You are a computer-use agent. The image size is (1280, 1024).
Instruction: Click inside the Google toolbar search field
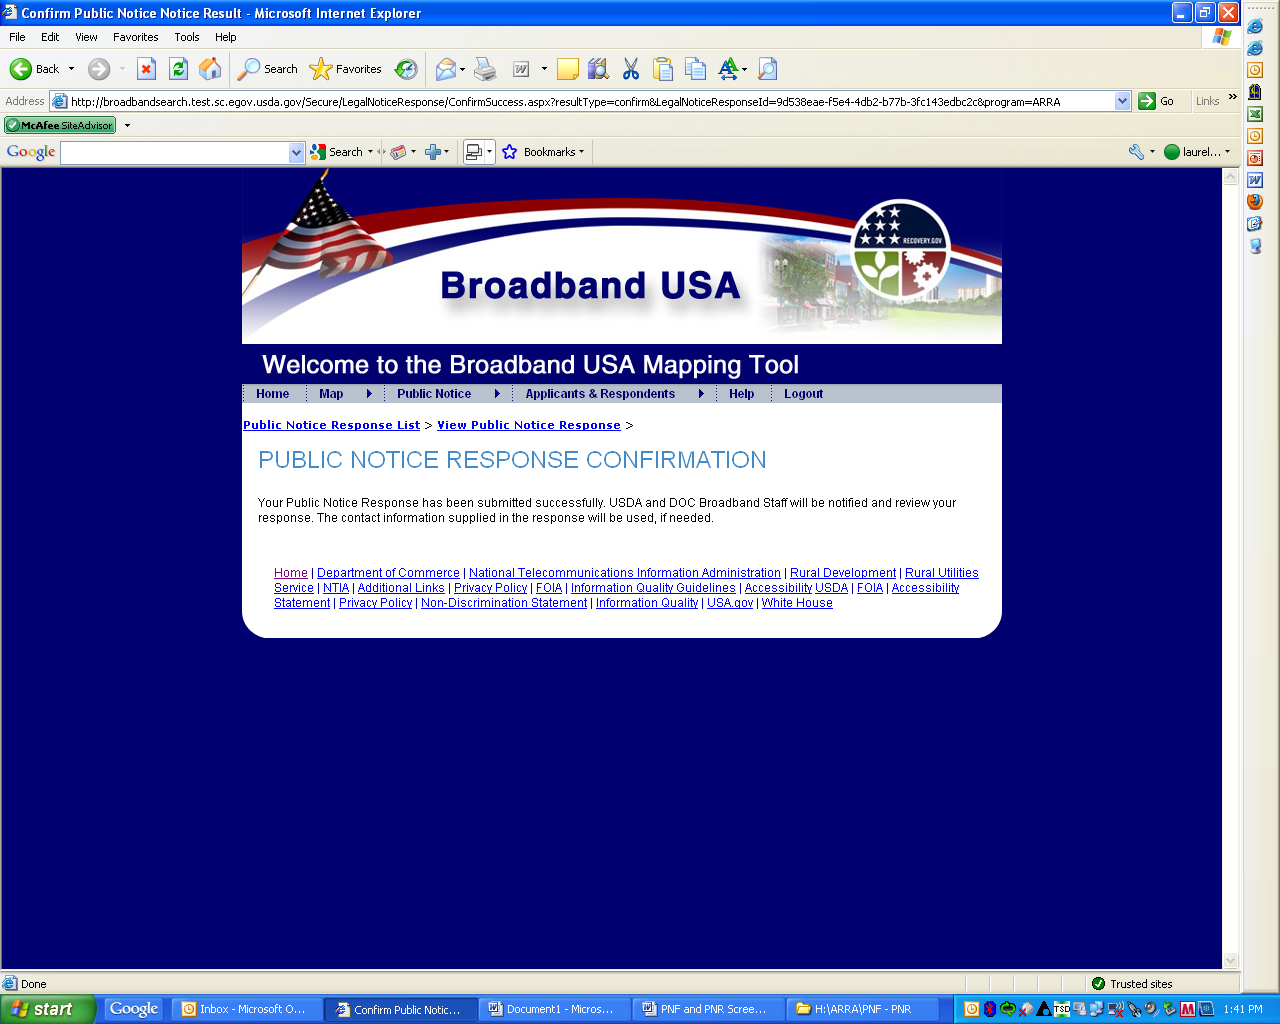pyautogui.click(x=174, y=152)
